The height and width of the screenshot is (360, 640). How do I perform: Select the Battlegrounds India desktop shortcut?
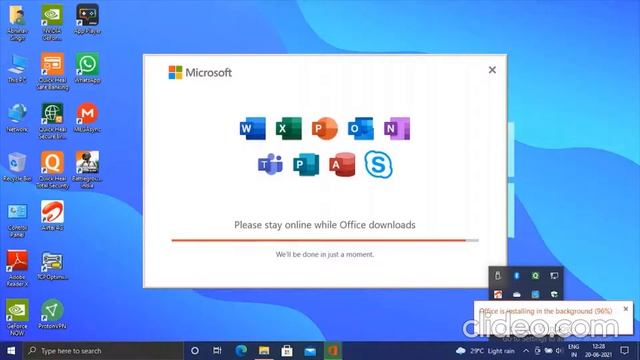click(x=87, y=170)
